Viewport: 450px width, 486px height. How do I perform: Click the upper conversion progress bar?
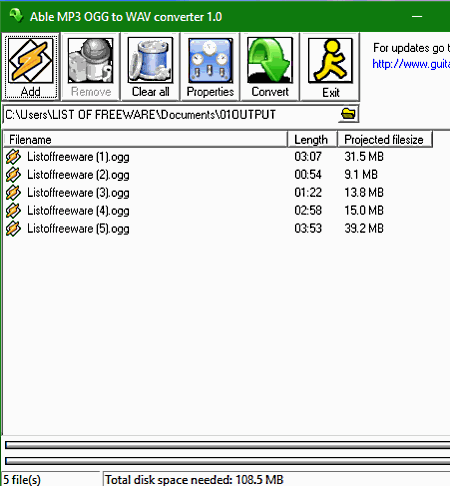[x=227, y=445]
